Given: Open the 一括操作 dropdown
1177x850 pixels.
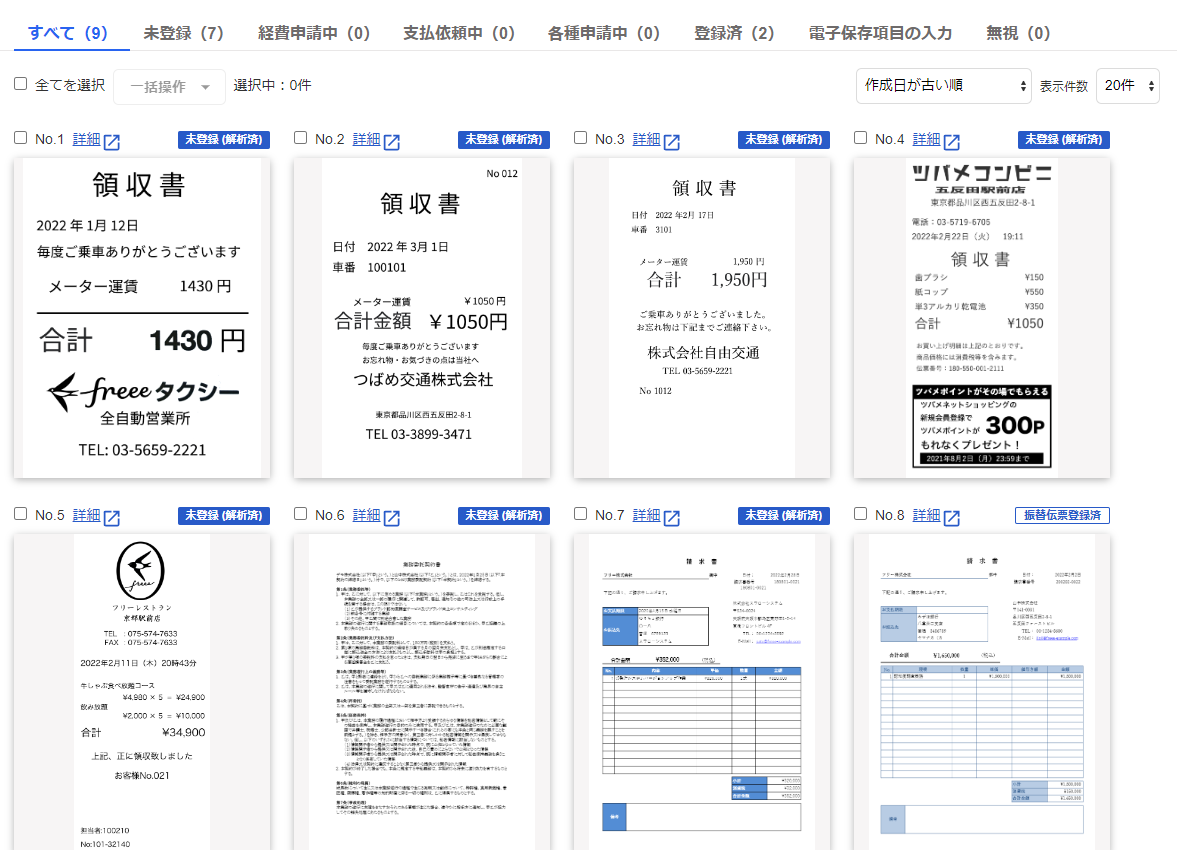Looking at the screenshot, I should pyautogui.click(x=170, y=86).
